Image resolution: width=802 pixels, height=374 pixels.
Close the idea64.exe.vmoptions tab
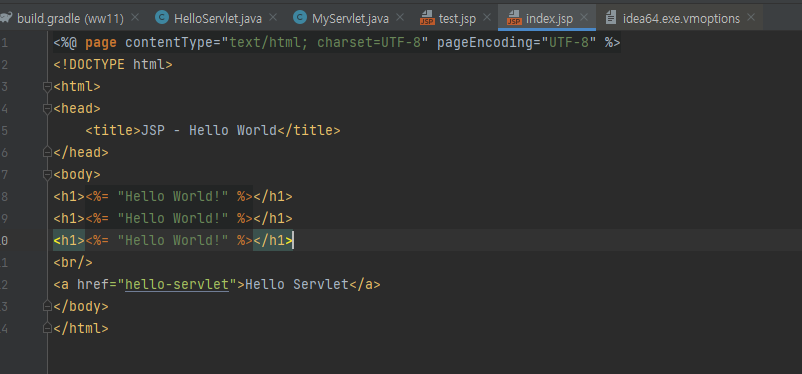751,17
